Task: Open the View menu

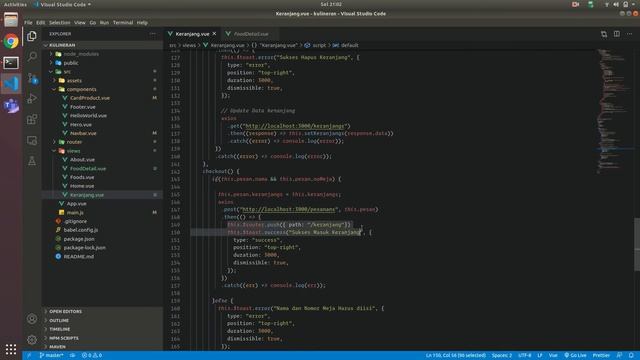Action: tap(80, 23)
